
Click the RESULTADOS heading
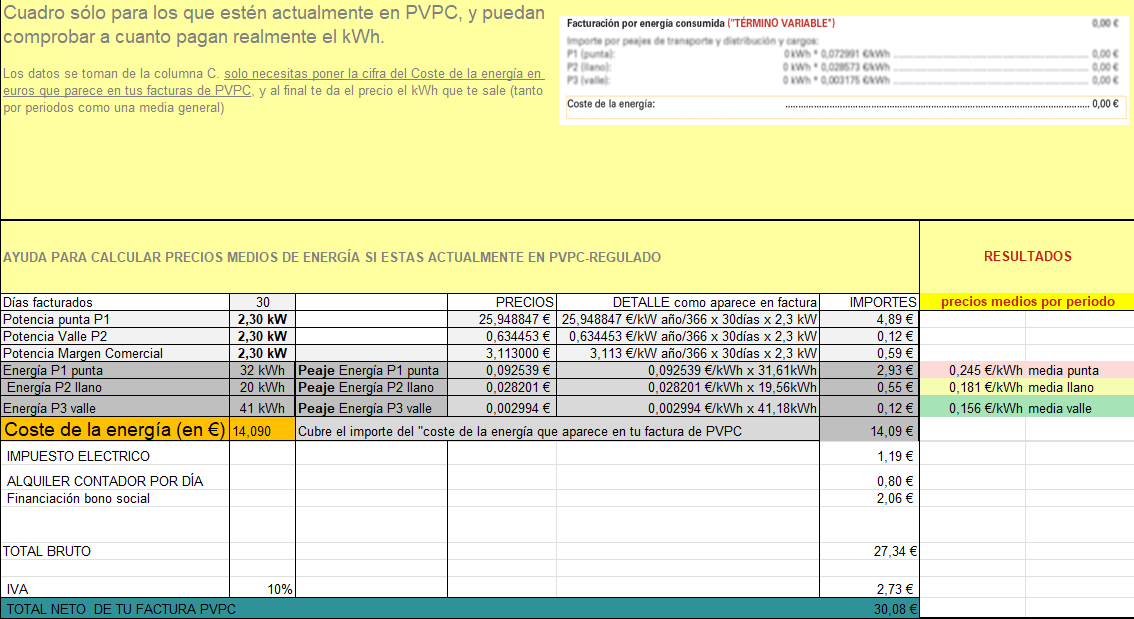1028,257
